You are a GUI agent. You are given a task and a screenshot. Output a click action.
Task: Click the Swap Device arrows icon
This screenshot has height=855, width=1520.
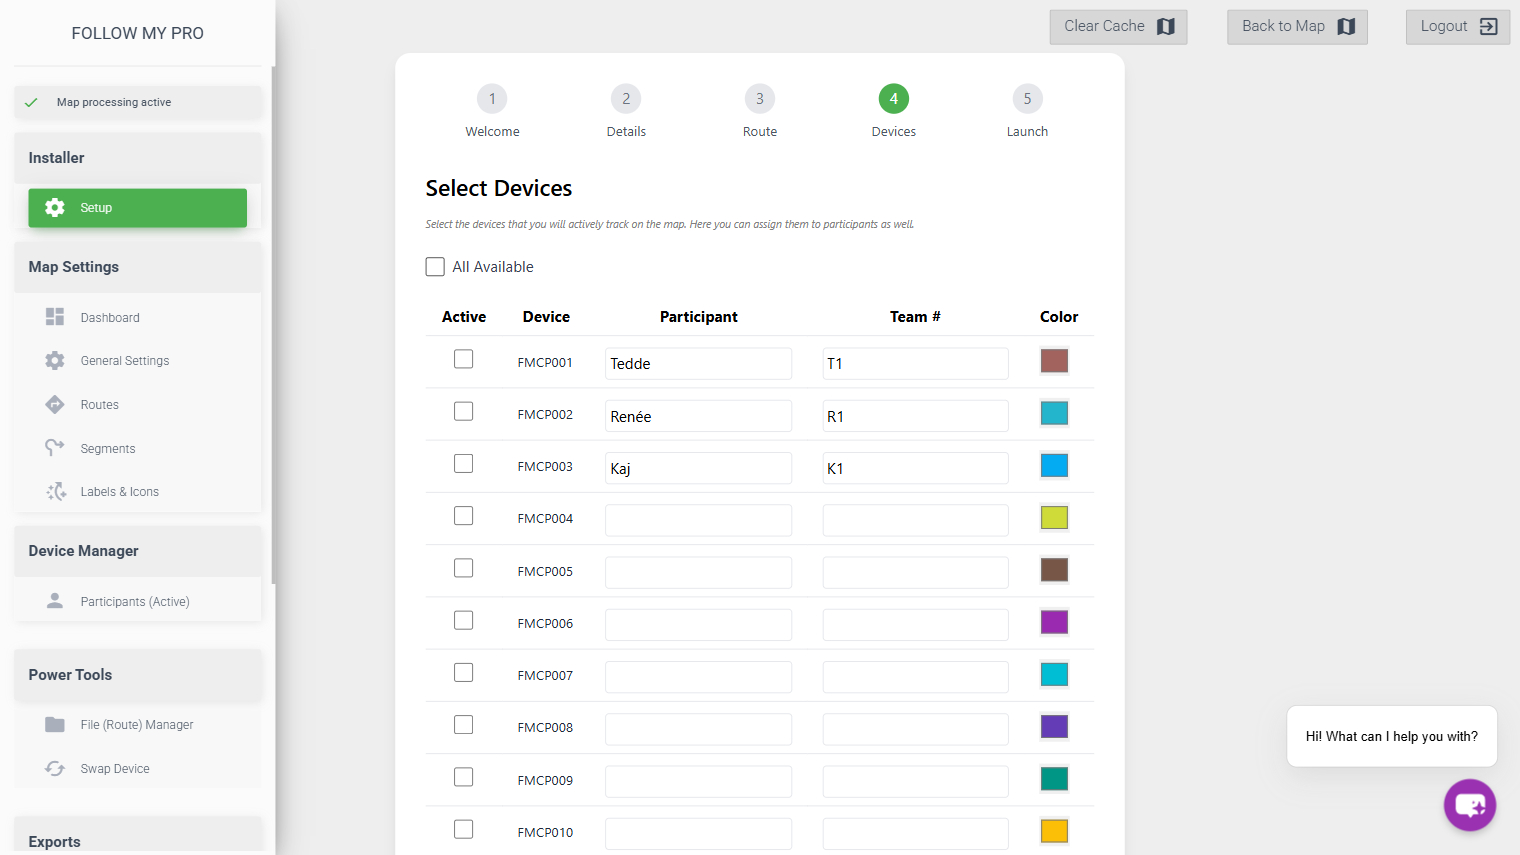pos(55,768)
